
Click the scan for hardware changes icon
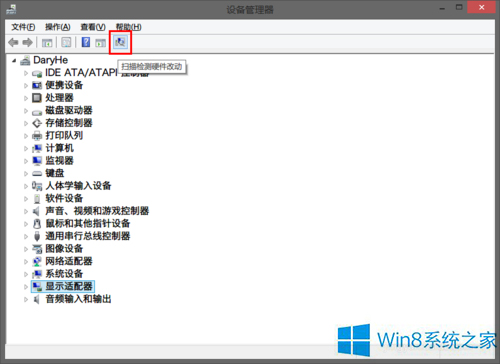coord(120,42)
